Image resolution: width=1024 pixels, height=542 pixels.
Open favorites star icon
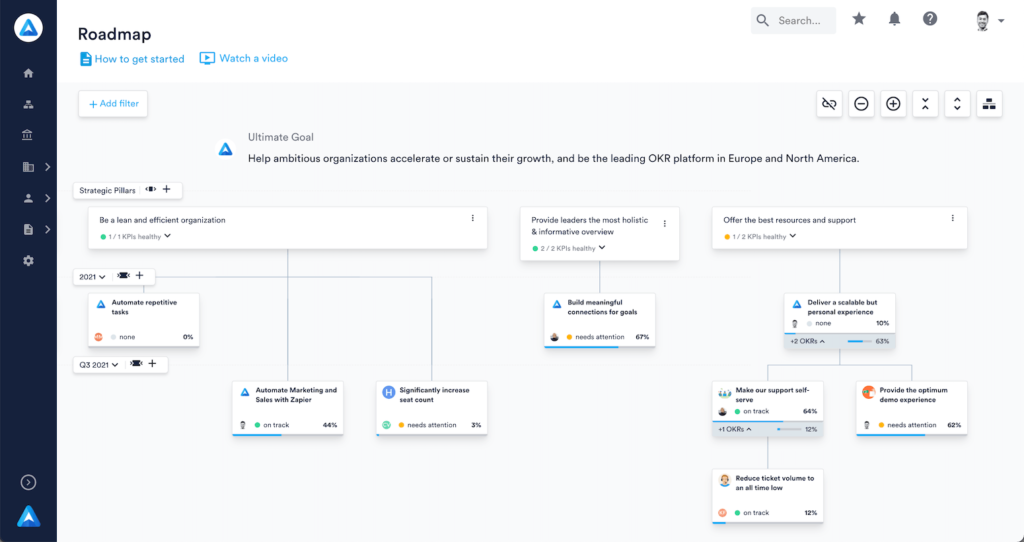click(859, 19)
